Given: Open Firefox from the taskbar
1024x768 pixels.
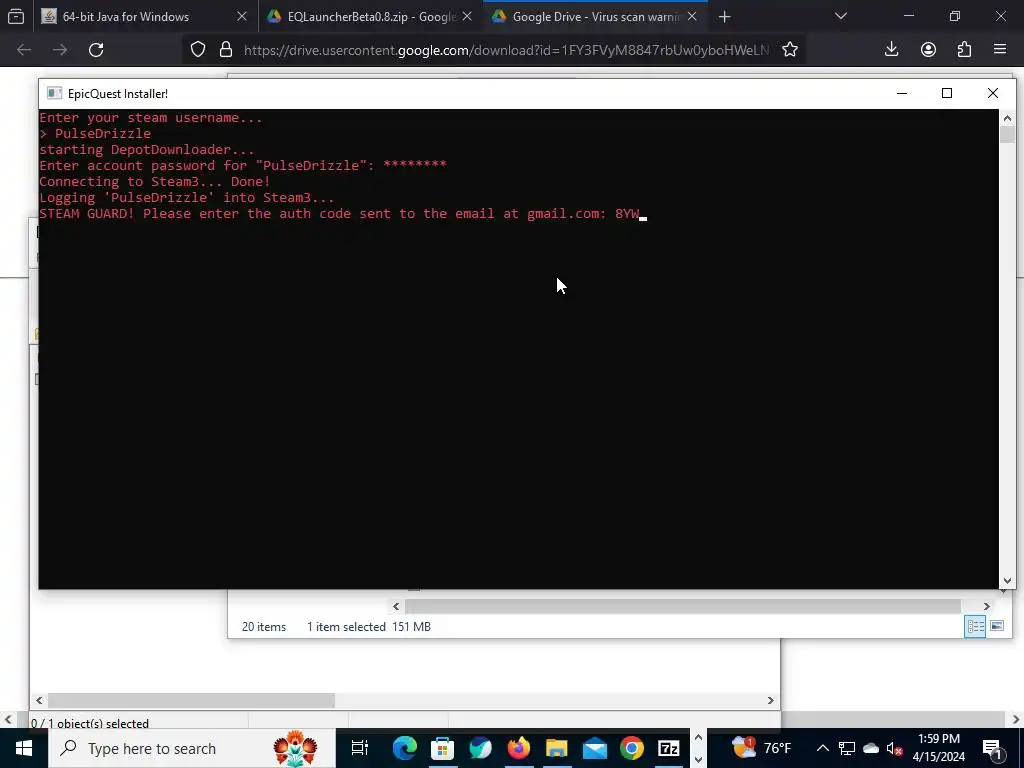Looking at the screenshot, I should (519, 748).
